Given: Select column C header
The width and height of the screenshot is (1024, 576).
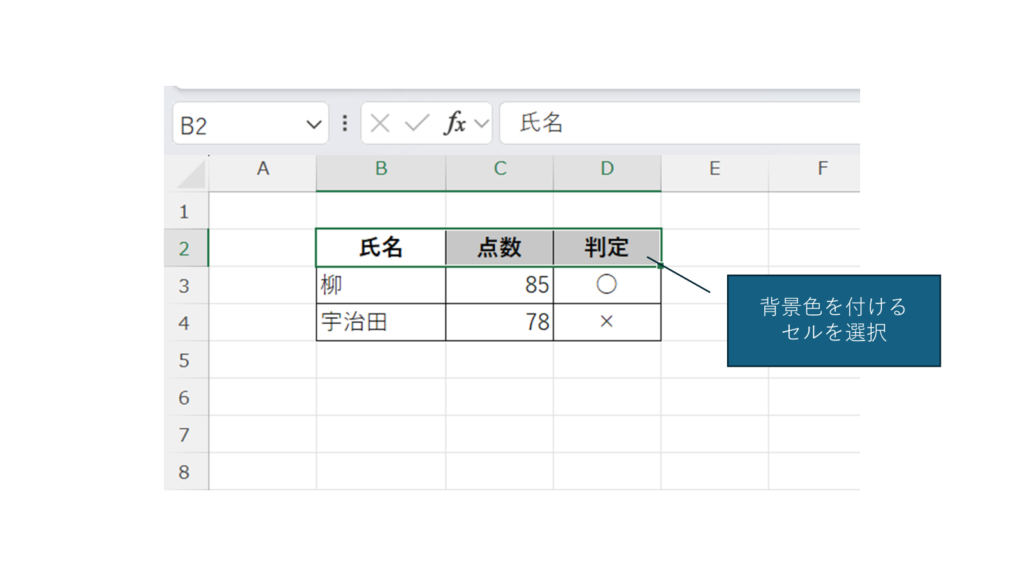Looking at the screenshot, I should pyautogui.click(x=500, y=169).
